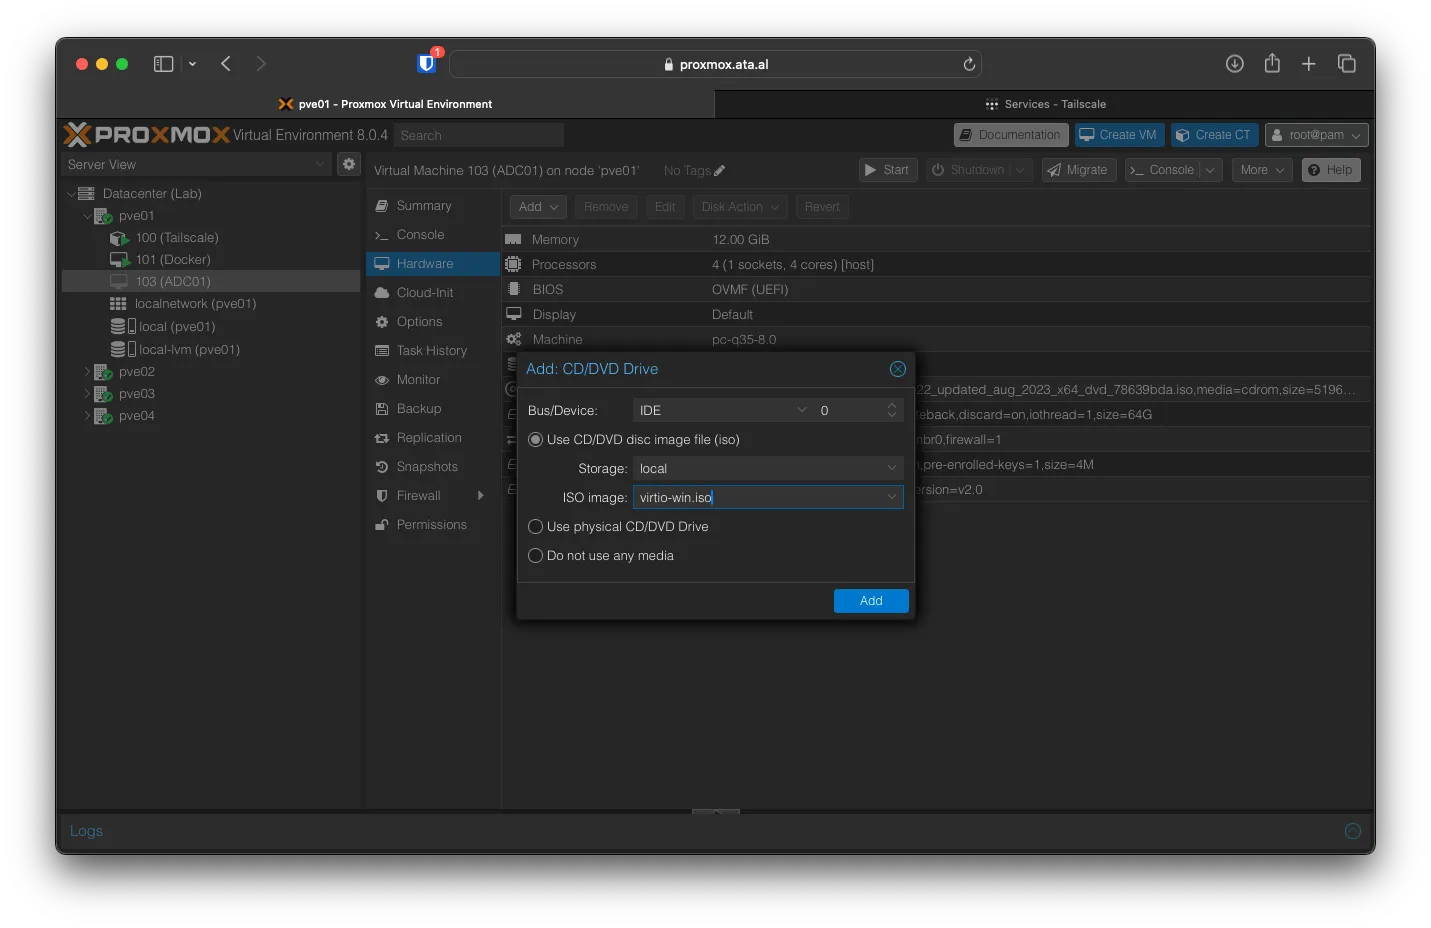The width and height of the screenshot is (1431, 928).
Task: Click the Proxmox Search field
Action: (479, 135)
